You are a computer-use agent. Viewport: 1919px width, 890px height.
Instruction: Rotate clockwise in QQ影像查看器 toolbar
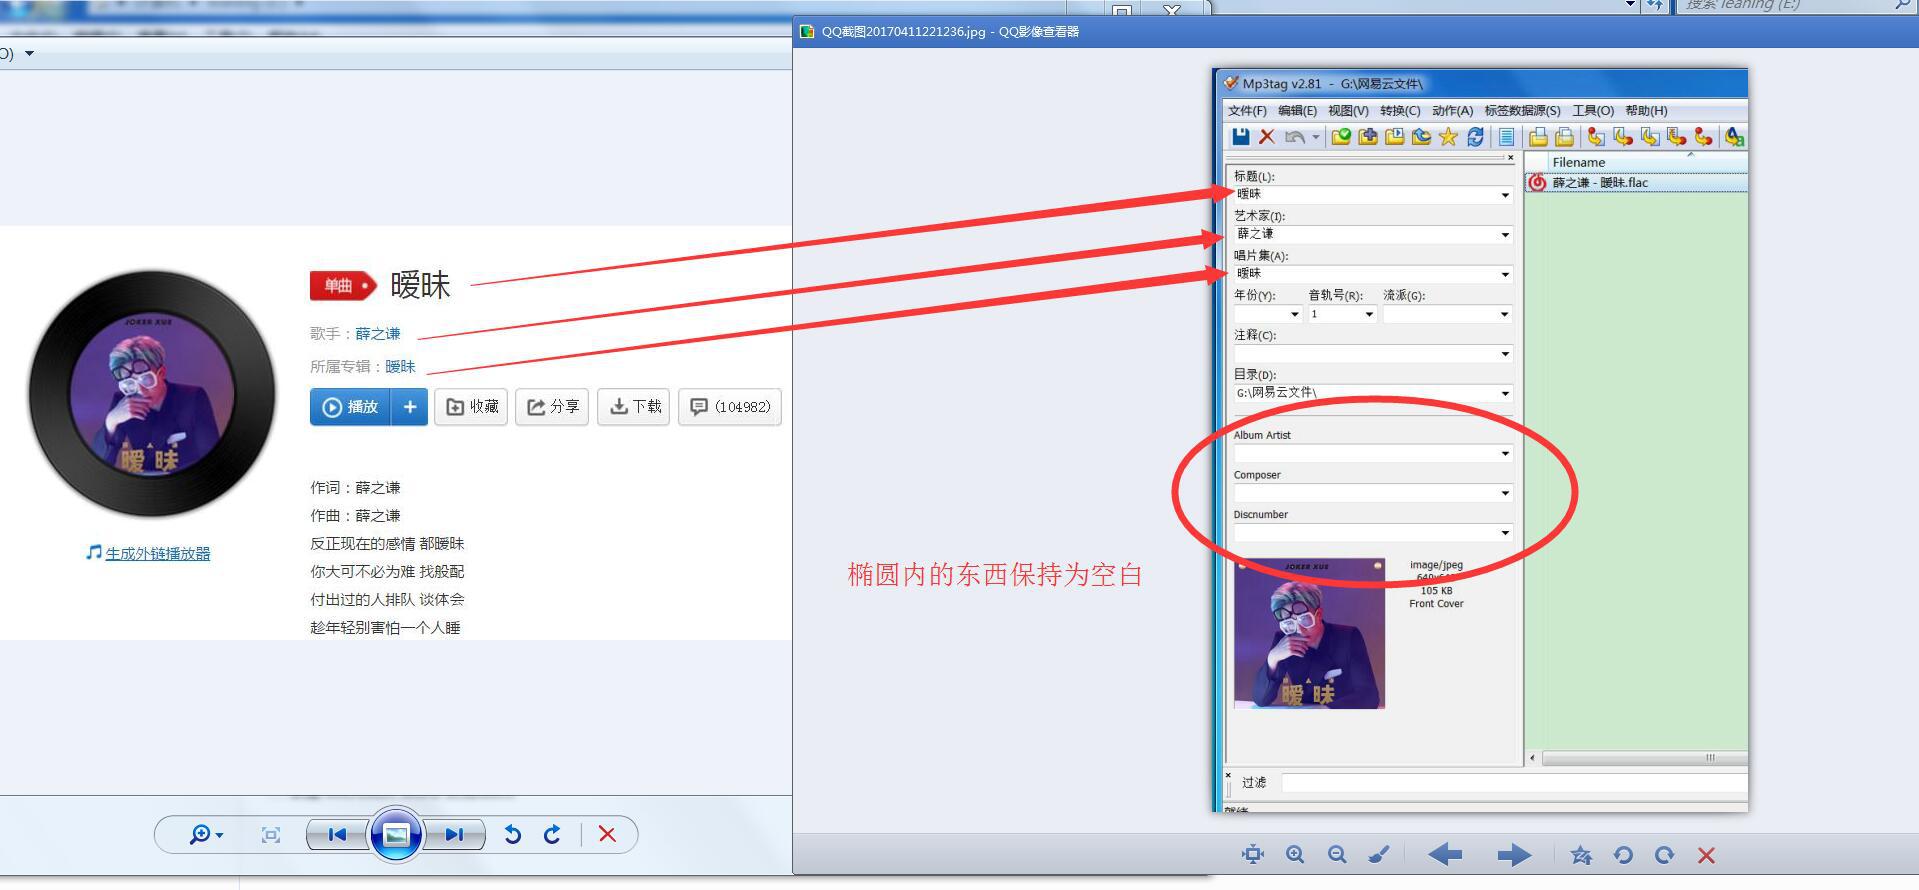click(x=1664, y=855)
